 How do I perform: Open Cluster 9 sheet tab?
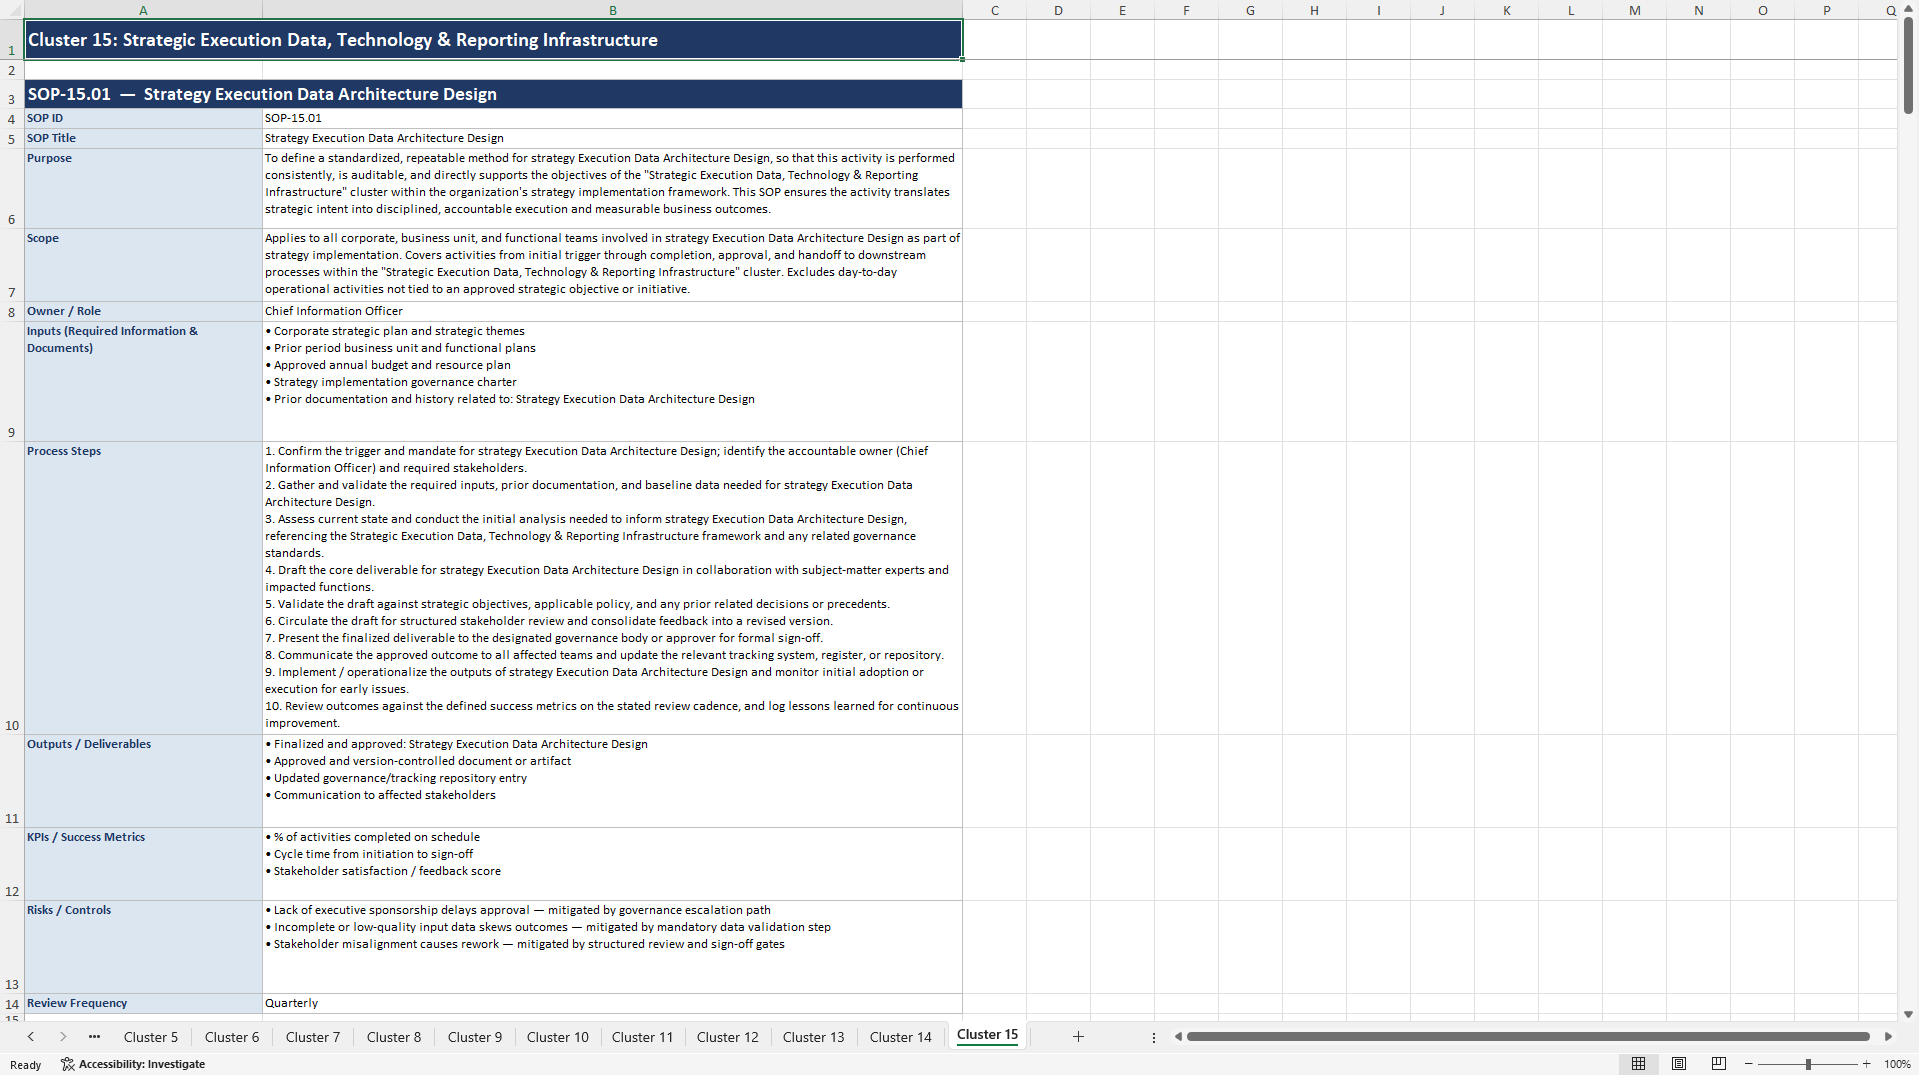(474, 1037)
